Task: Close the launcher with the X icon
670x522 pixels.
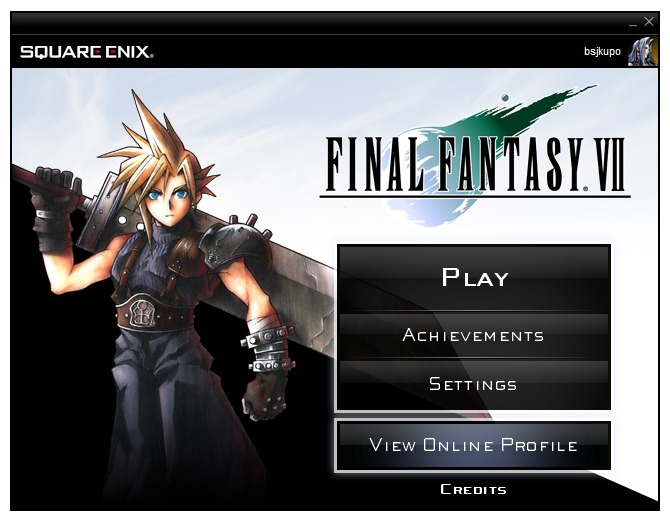Action: pyautogui.click(x=649, y=21)
